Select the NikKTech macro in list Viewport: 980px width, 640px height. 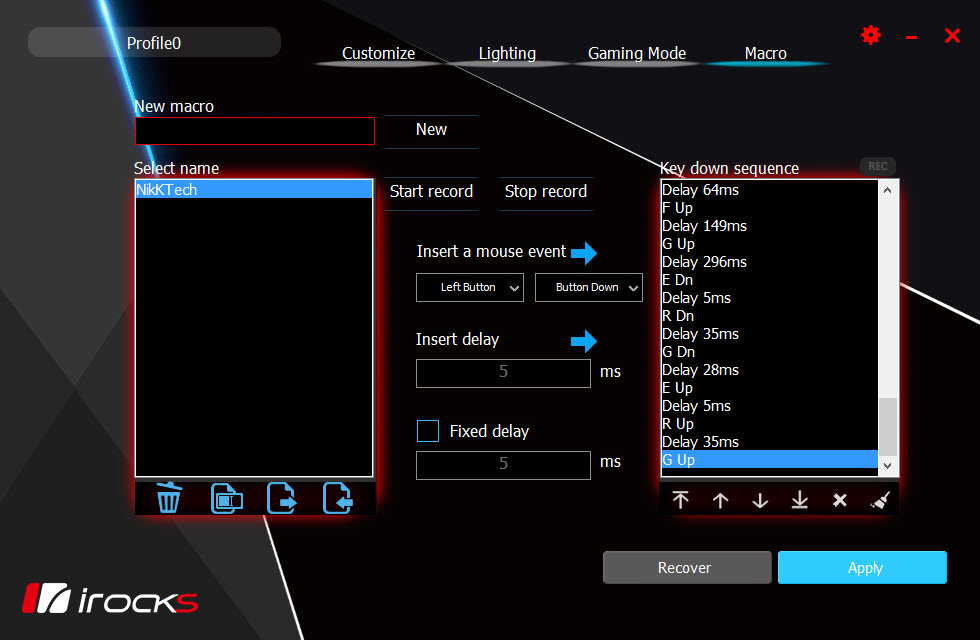point(254,189)
